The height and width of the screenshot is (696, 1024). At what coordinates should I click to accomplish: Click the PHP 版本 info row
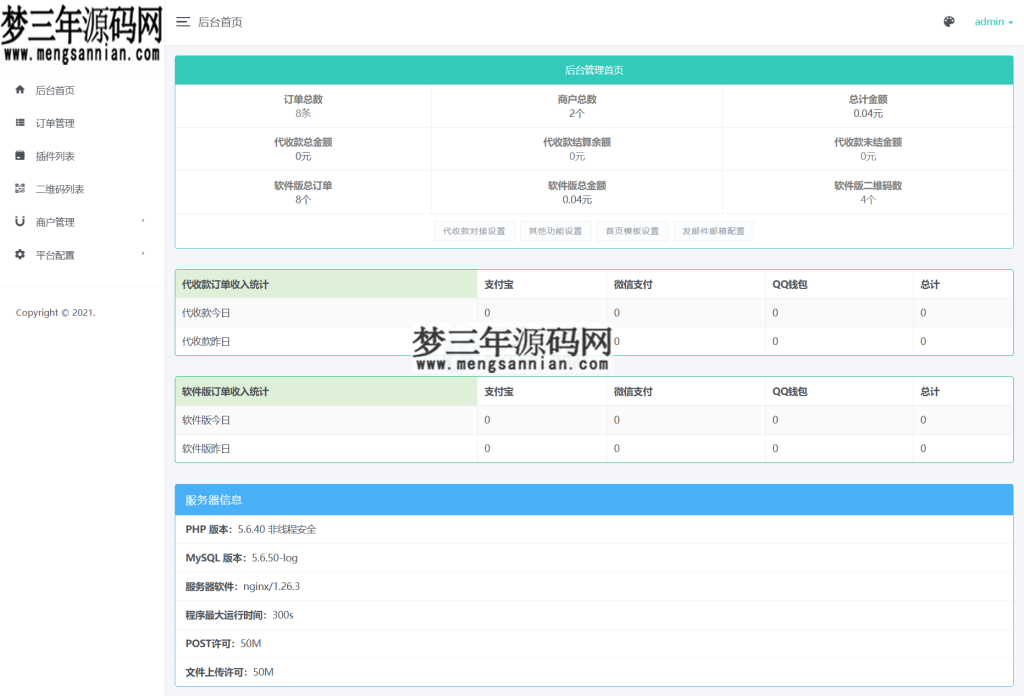594,530
